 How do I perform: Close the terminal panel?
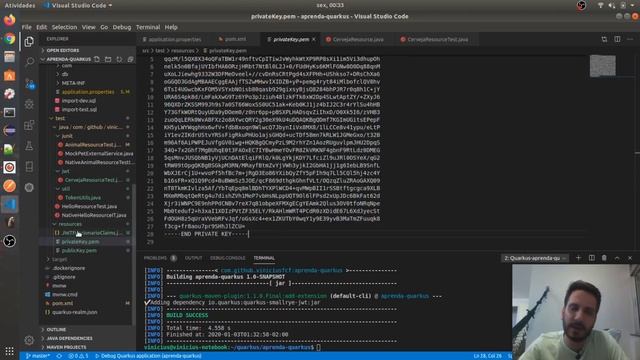630,258
